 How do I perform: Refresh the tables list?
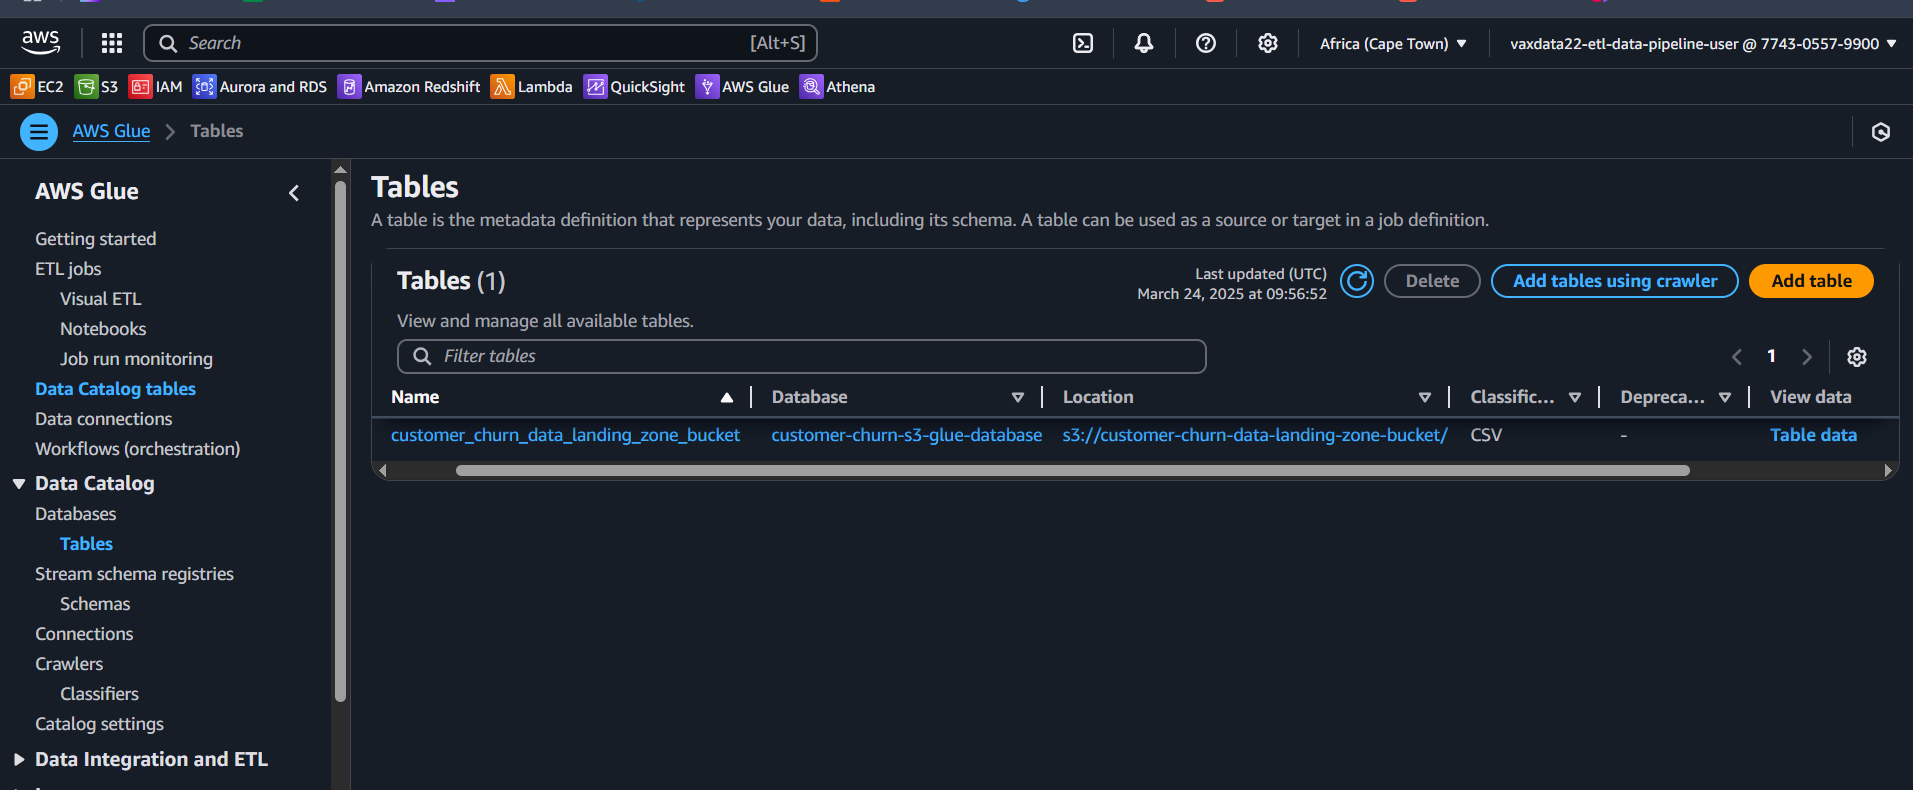[x=1357, y=281]
